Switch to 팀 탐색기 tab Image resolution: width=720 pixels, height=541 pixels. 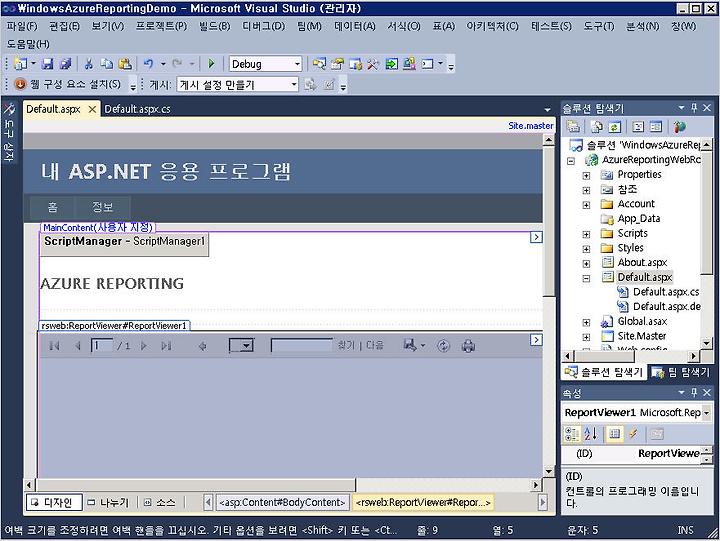[x=681, y=372]
